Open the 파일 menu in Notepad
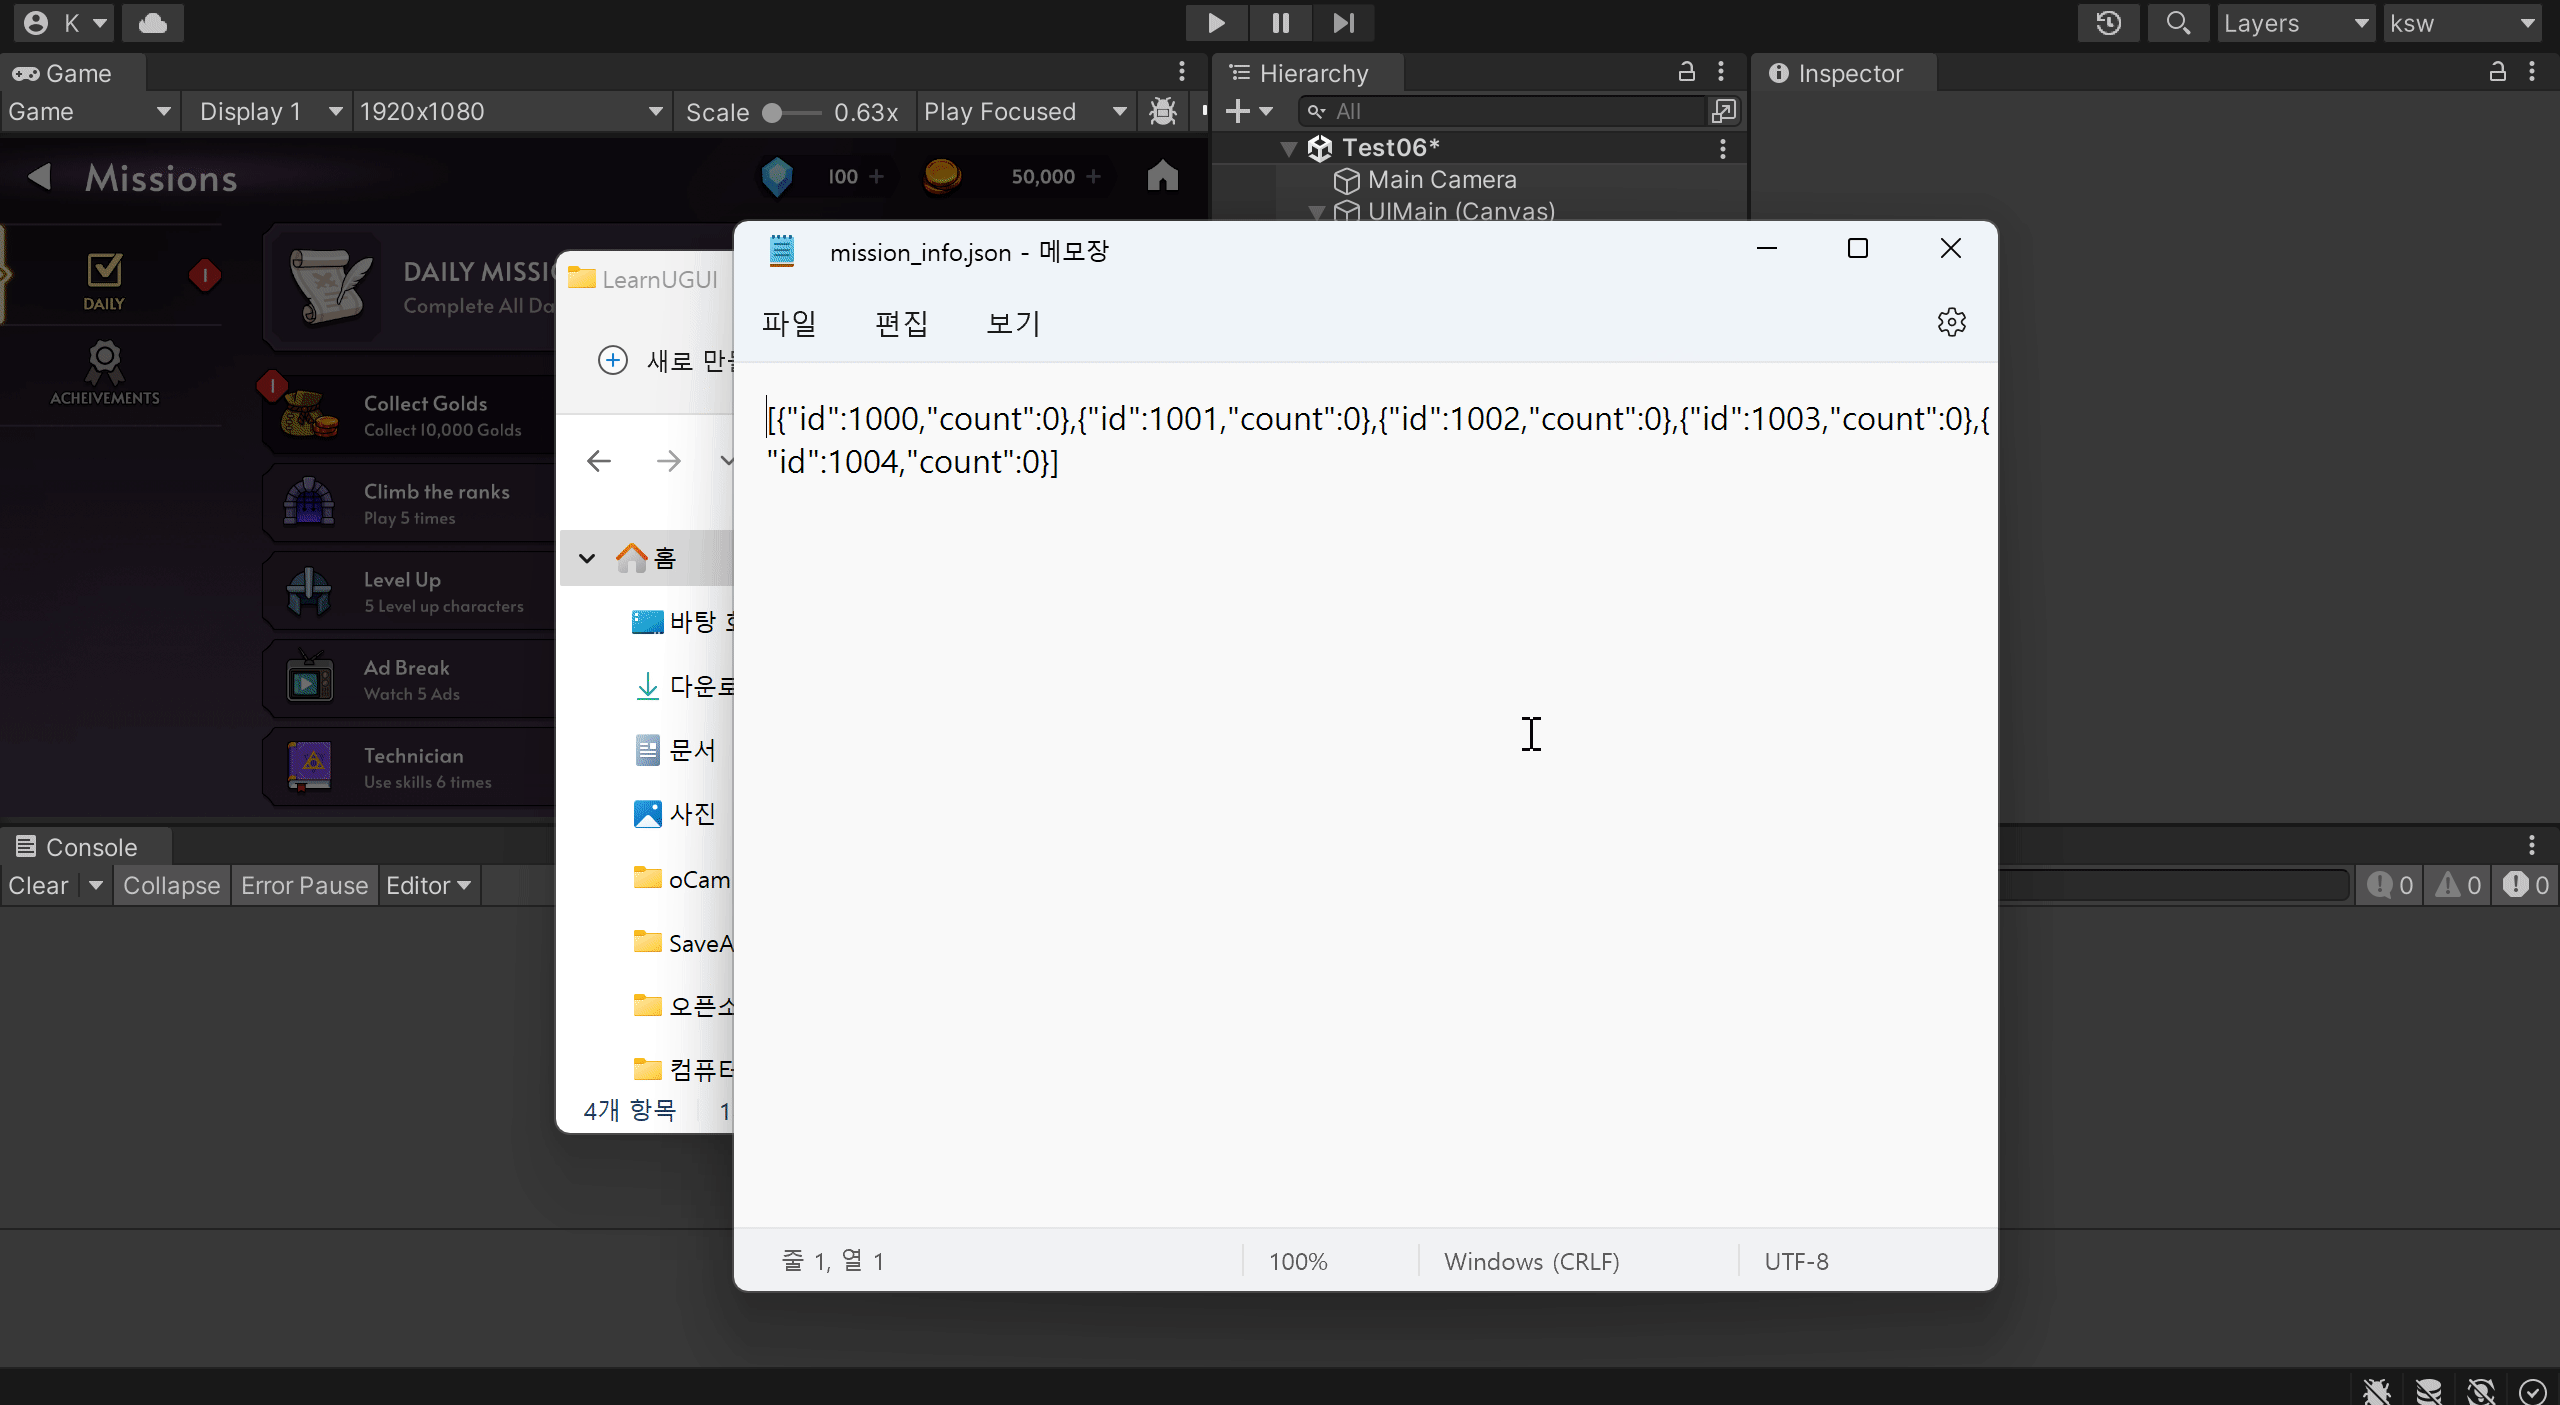The image size is (2560, 1405). coord(789,323)
